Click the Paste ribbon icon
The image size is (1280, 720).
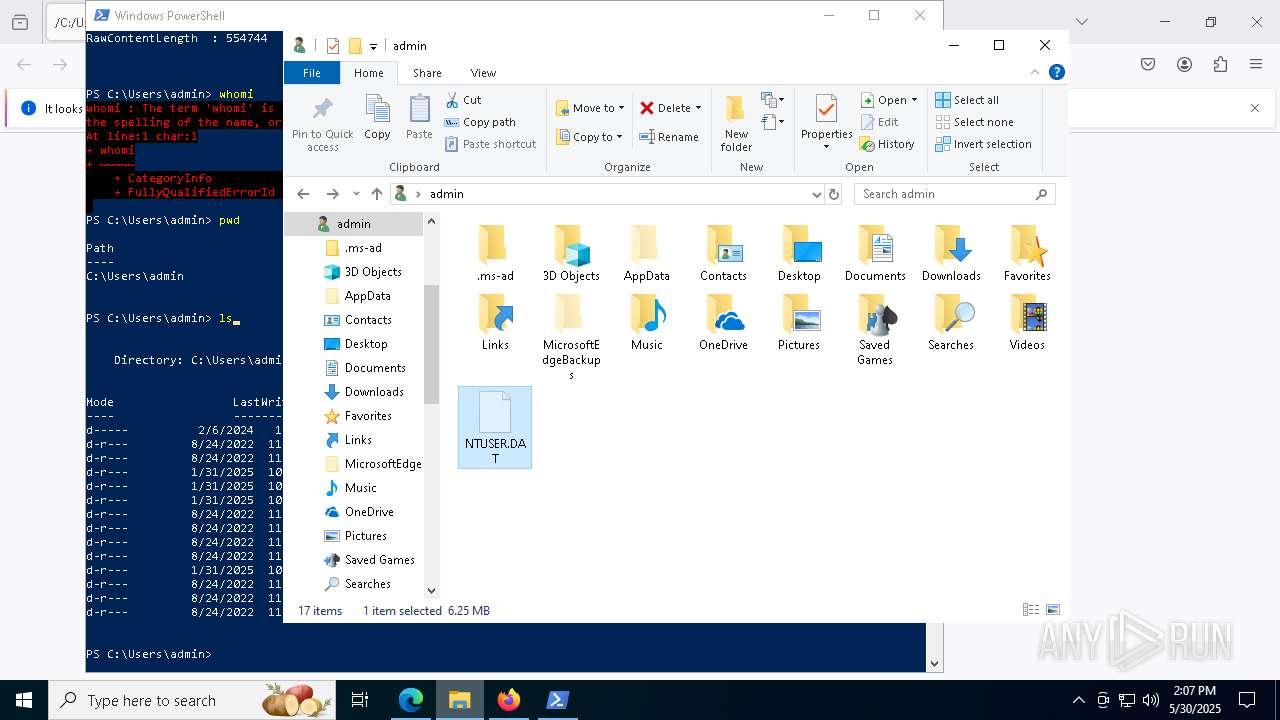tap(419, 118)
